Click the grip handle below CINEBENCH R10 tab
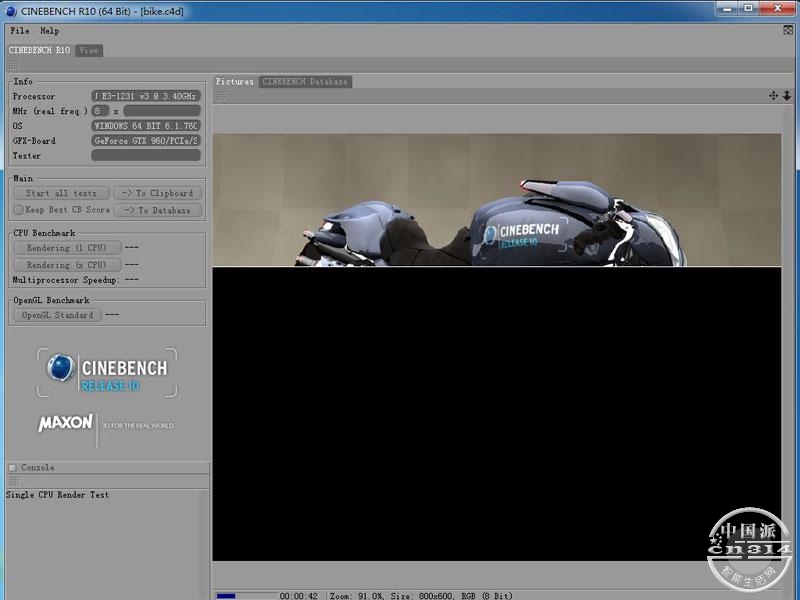Screen dimensions: 800x600 click(12, 63)
